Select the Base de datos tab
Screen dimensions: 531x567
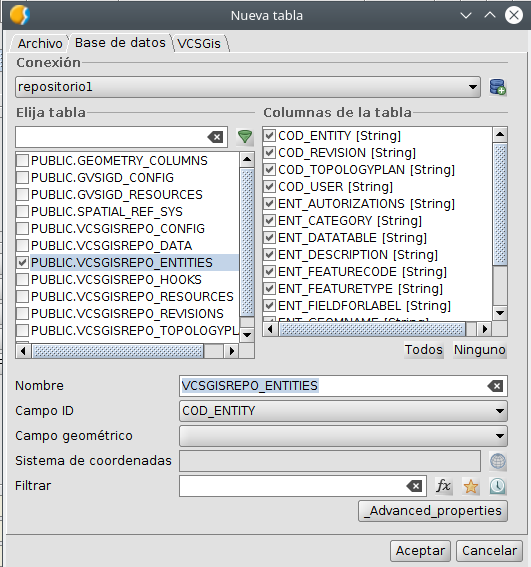coord(120,43)
